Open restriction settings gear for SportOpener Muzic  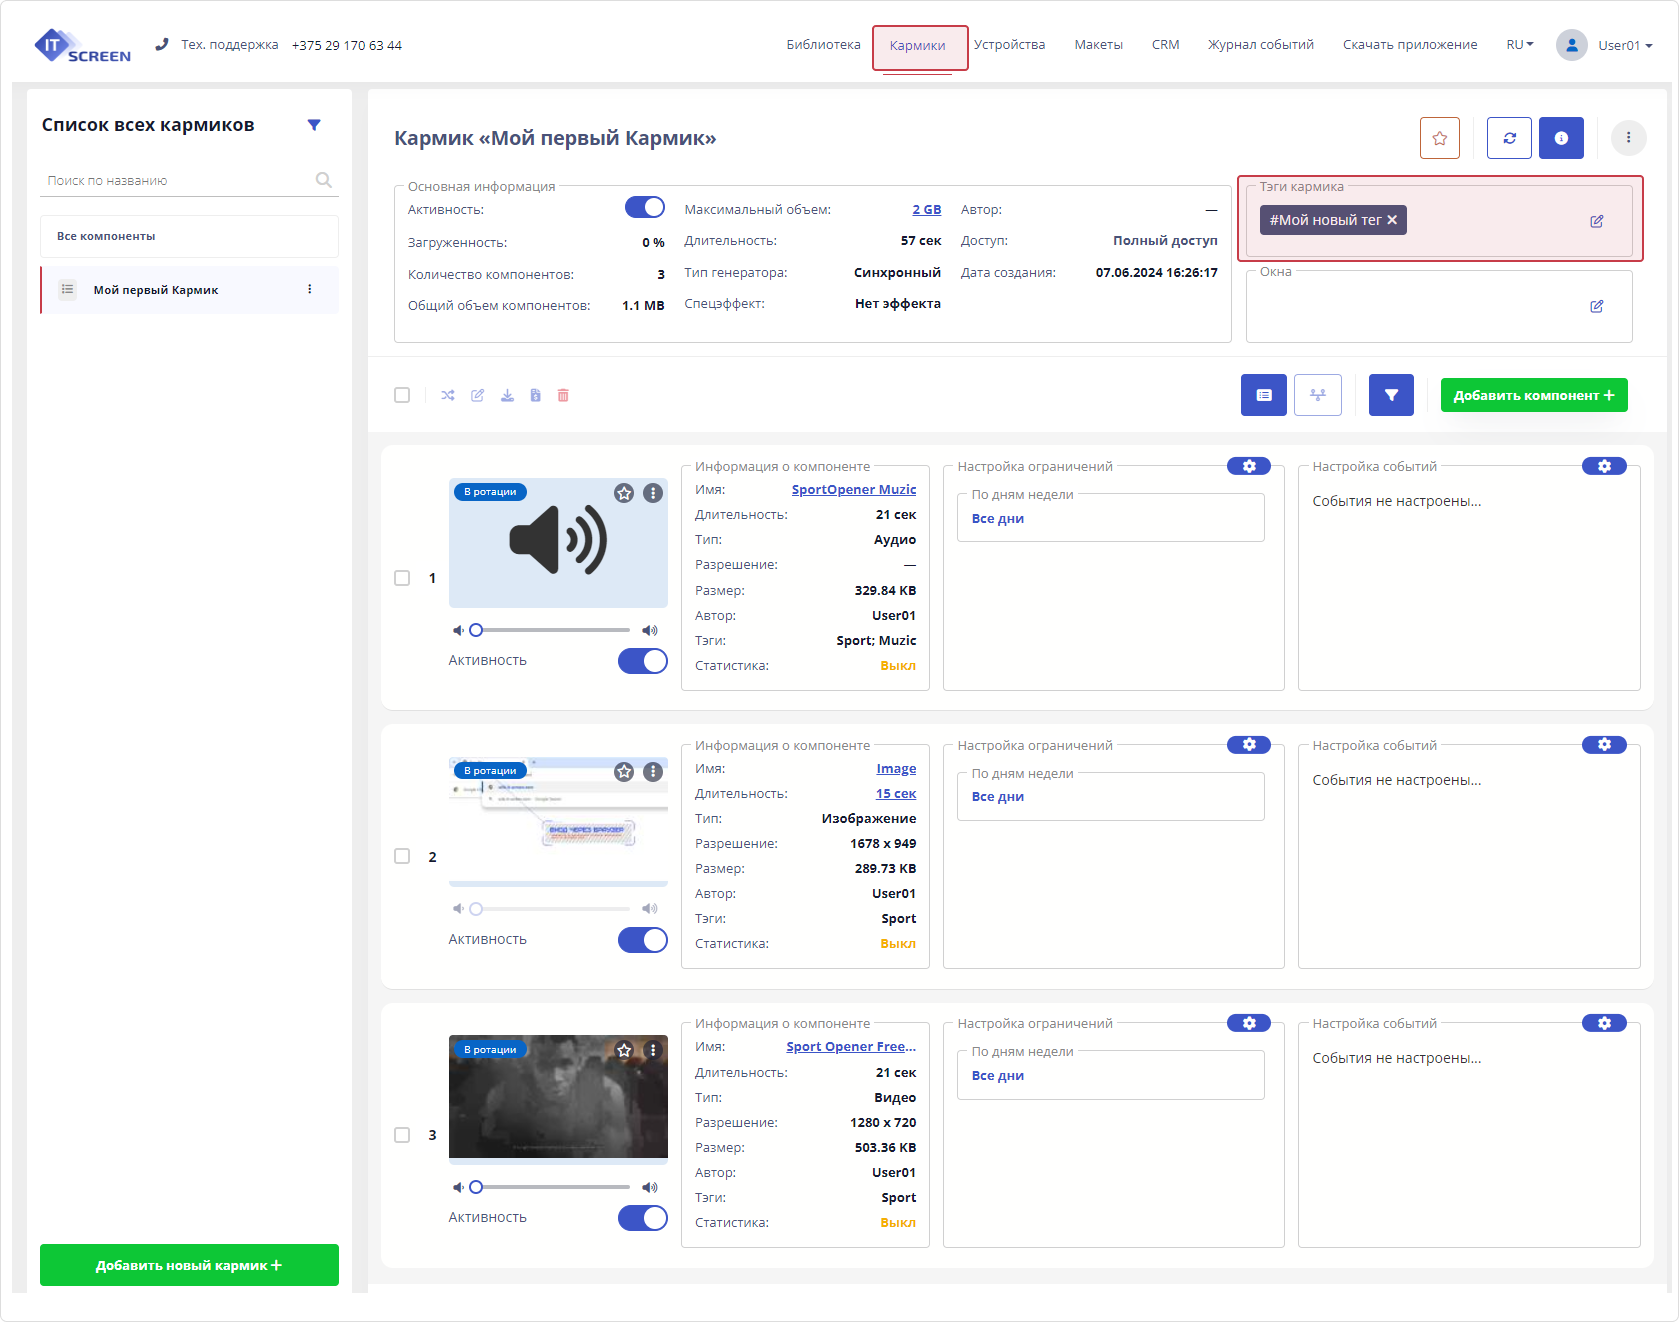click(x=1248, y=466)
